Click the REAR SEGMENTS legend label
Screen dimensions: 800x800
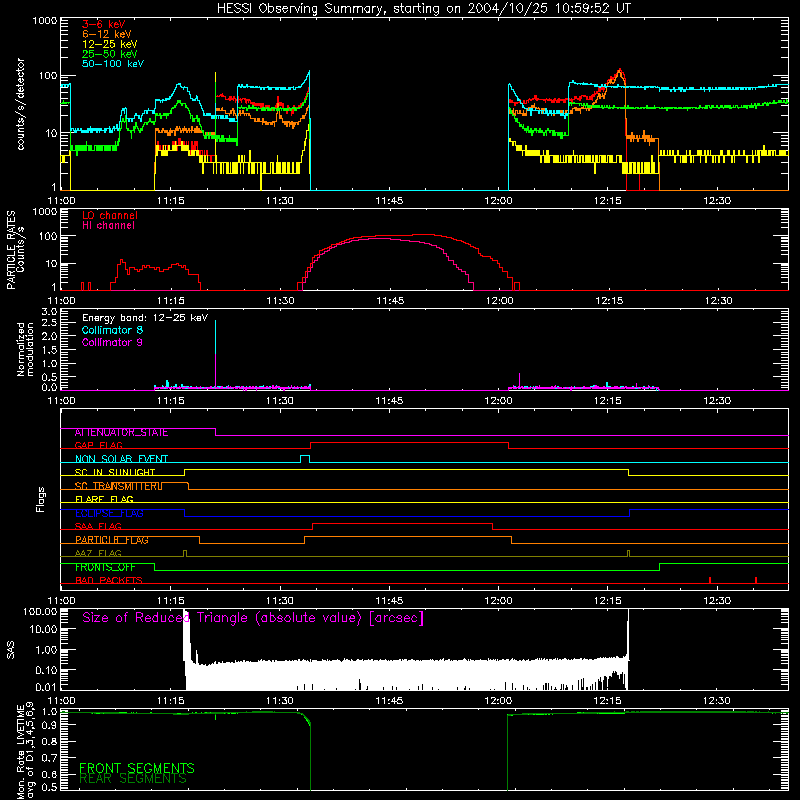133,779
